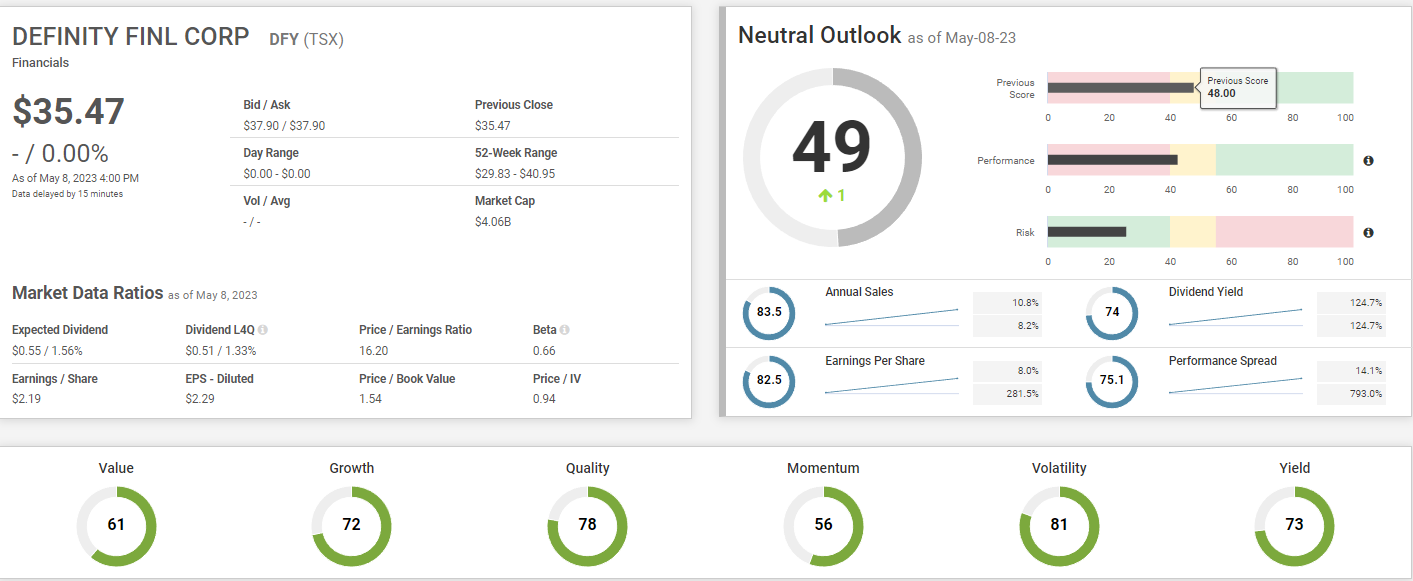
Task: Click the Neutral Outlook heading
Action: coord(820,35)
